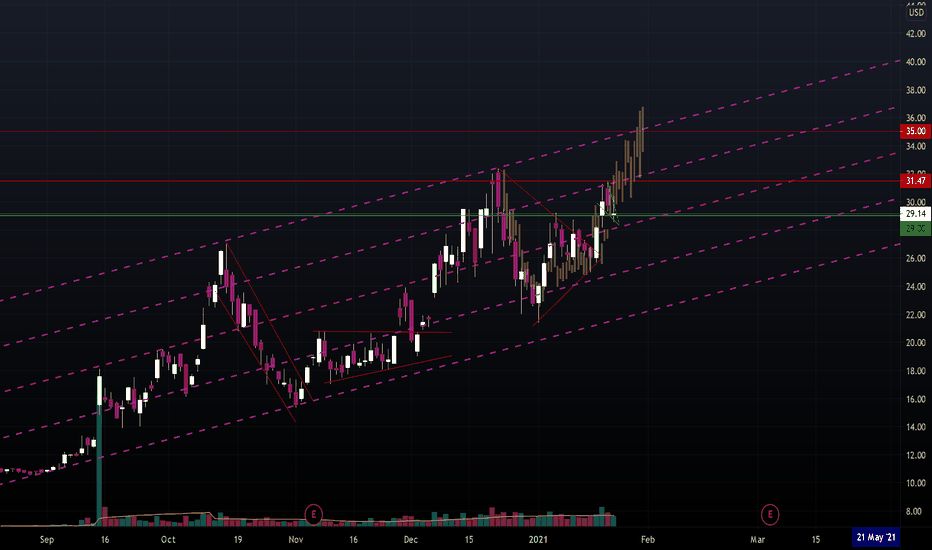The height and width of the screenshot is (550, 932).
Task: Click the white 29.14 current price label
Action: (915, 213)
